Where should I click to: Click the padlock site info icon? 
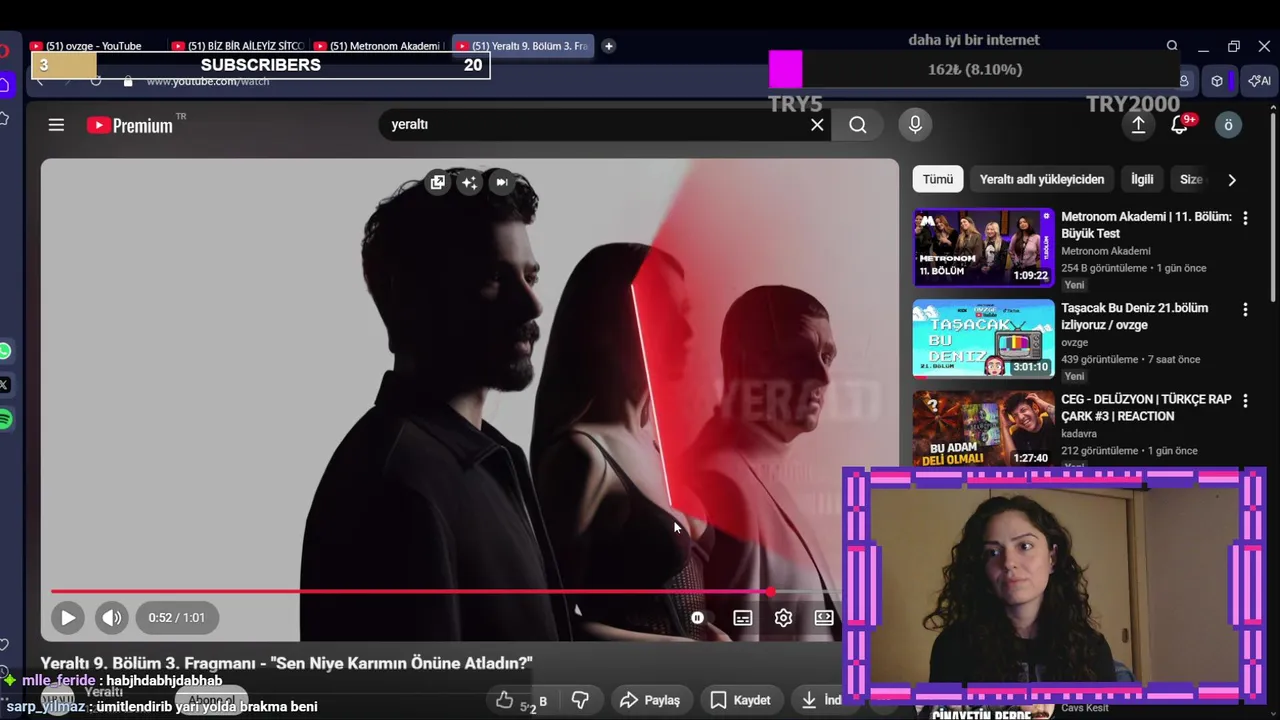pos(128,82)
